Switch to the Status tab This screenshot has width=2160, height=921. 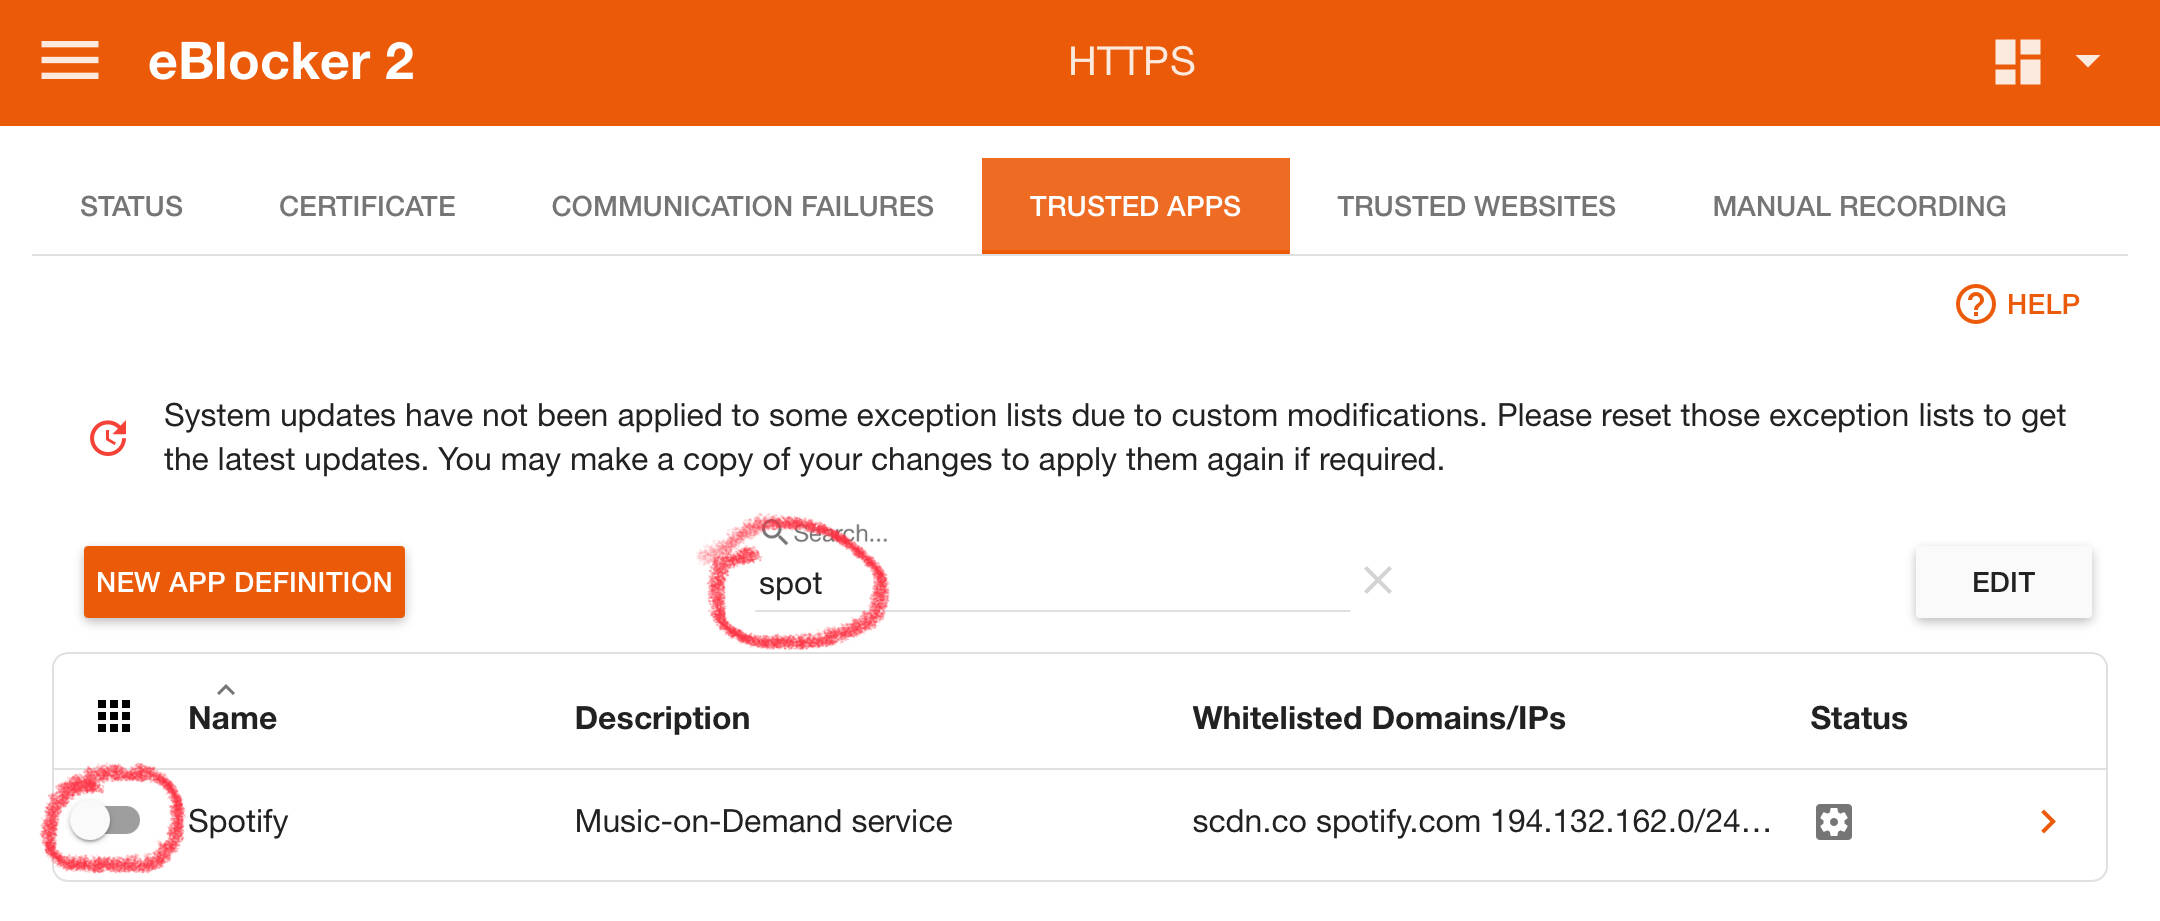(131, 206)
